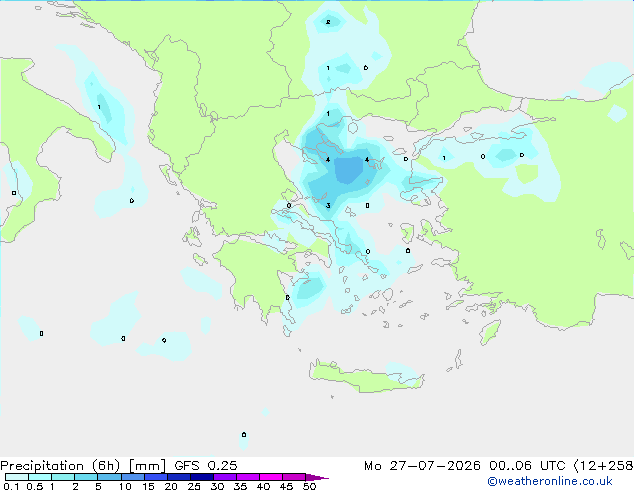This screenshot has width=634, height=490.
Task: Pick the 15–20 mm legend swatch
Action: (x=155, y=477)
